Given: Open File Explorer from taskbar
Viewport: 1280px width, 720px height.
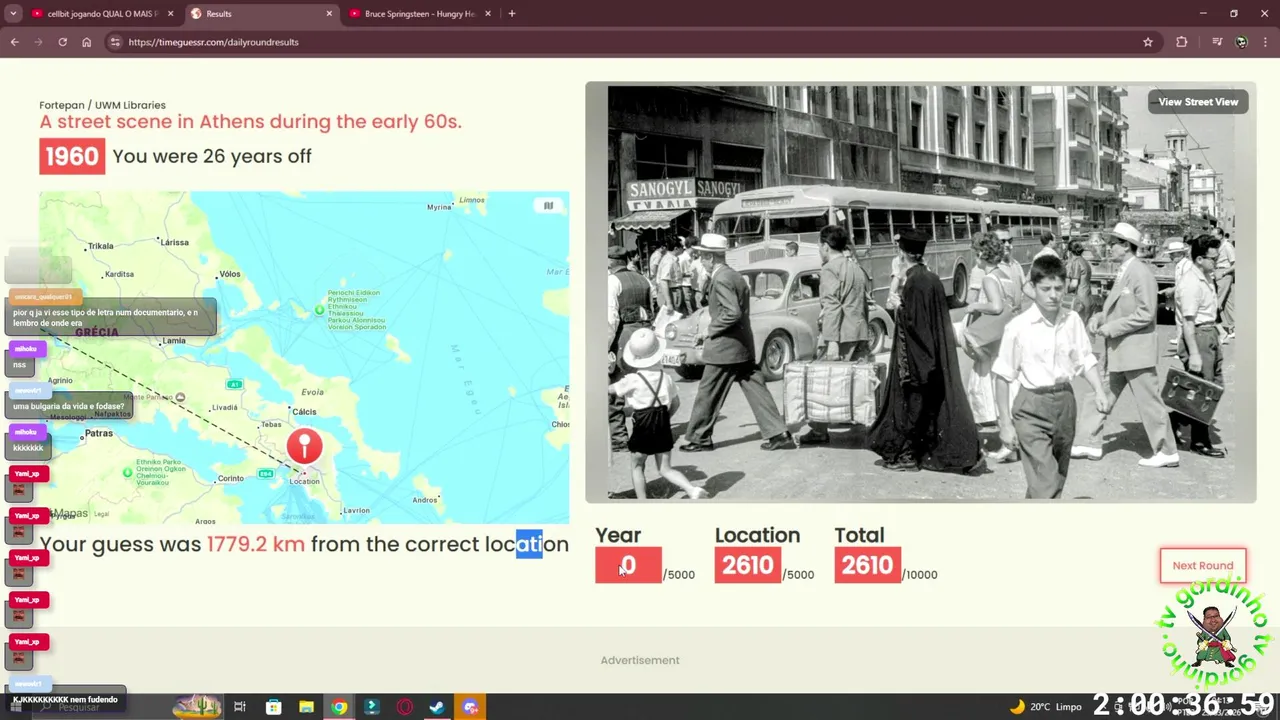Looking at the screenshot, I should pyautogui.click(x=306, y=707).
